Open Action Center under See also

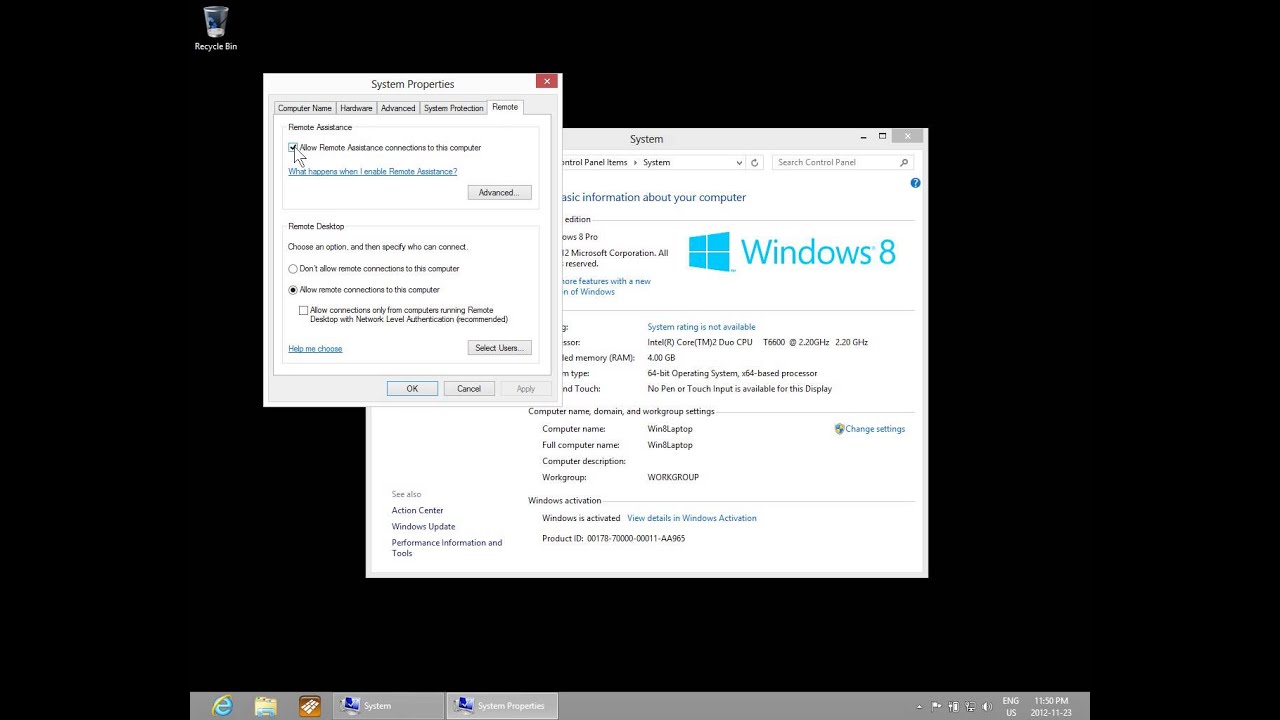tap(417, 510)
